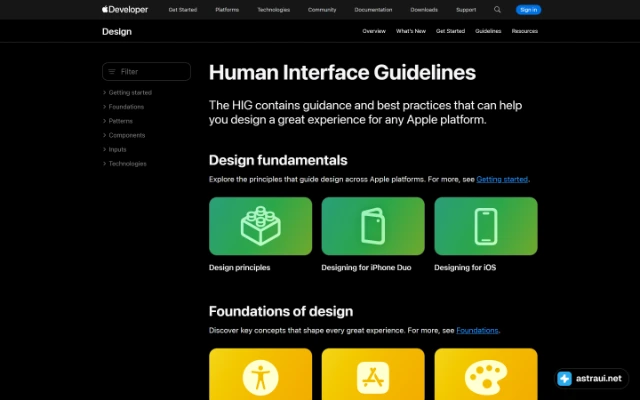Follow the Getting started inline link
The height and width of the screenshot is (400, 640).
(x=502, y=179)
